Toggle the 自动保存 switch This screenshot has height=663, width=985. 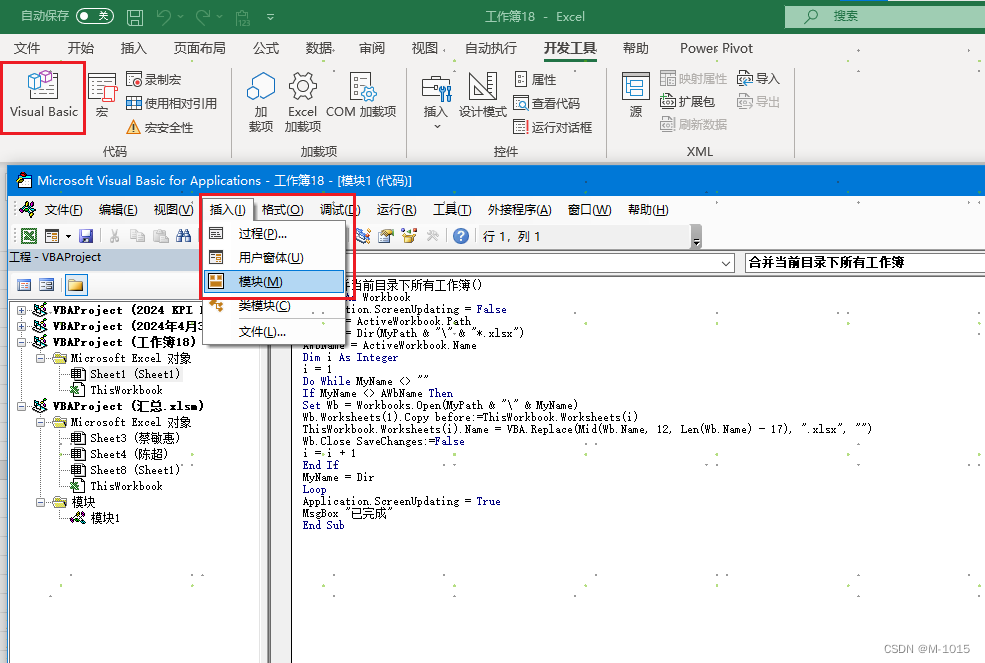click(x=95, y=16)
